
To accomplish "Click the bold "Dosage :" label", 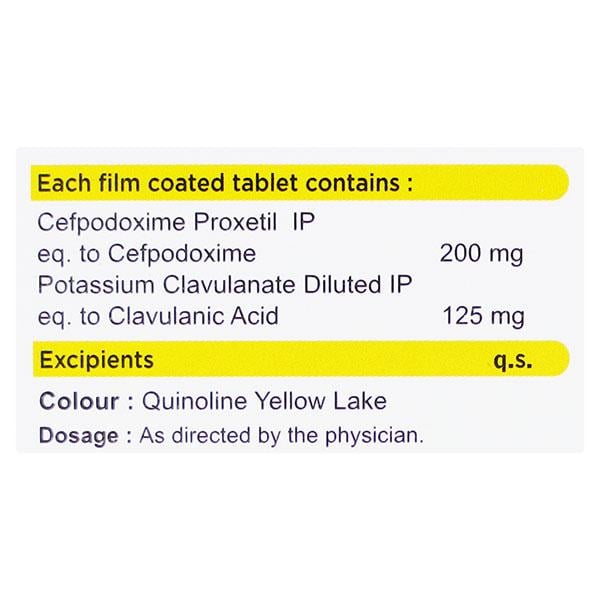I will click(85, 435).
